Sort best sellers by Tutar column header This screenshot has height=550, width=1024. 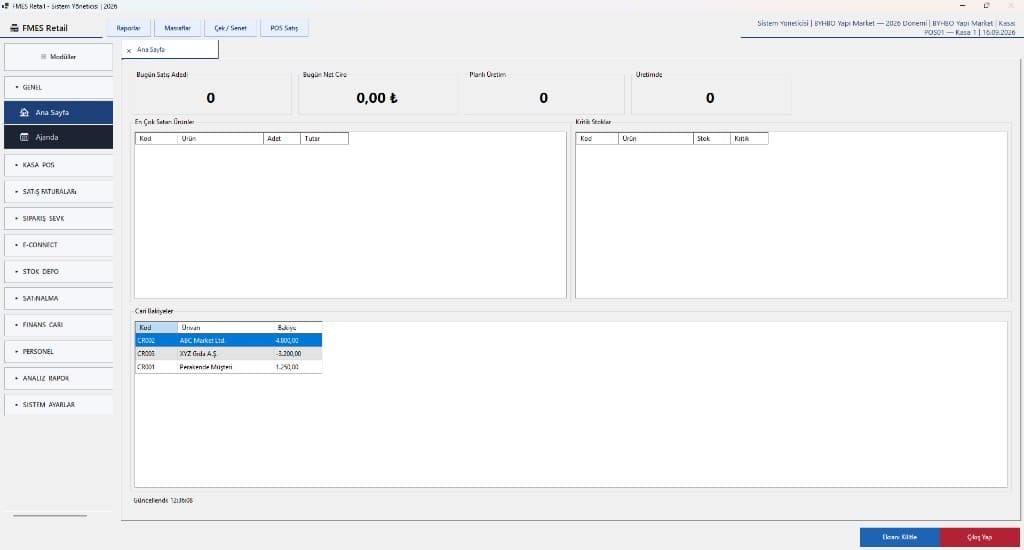tap(325, 138)
